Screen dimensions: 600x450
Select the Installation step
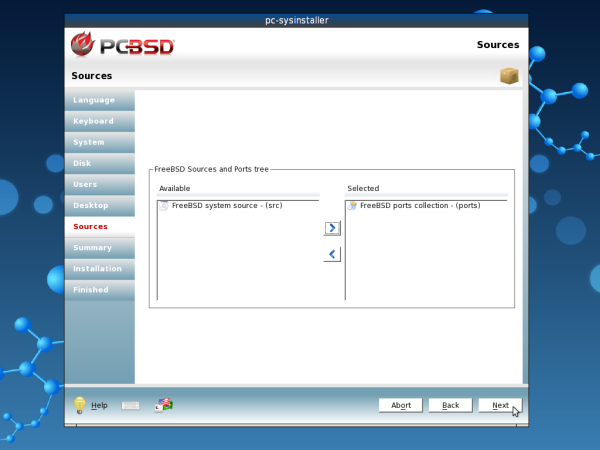(x=100, y=269)
